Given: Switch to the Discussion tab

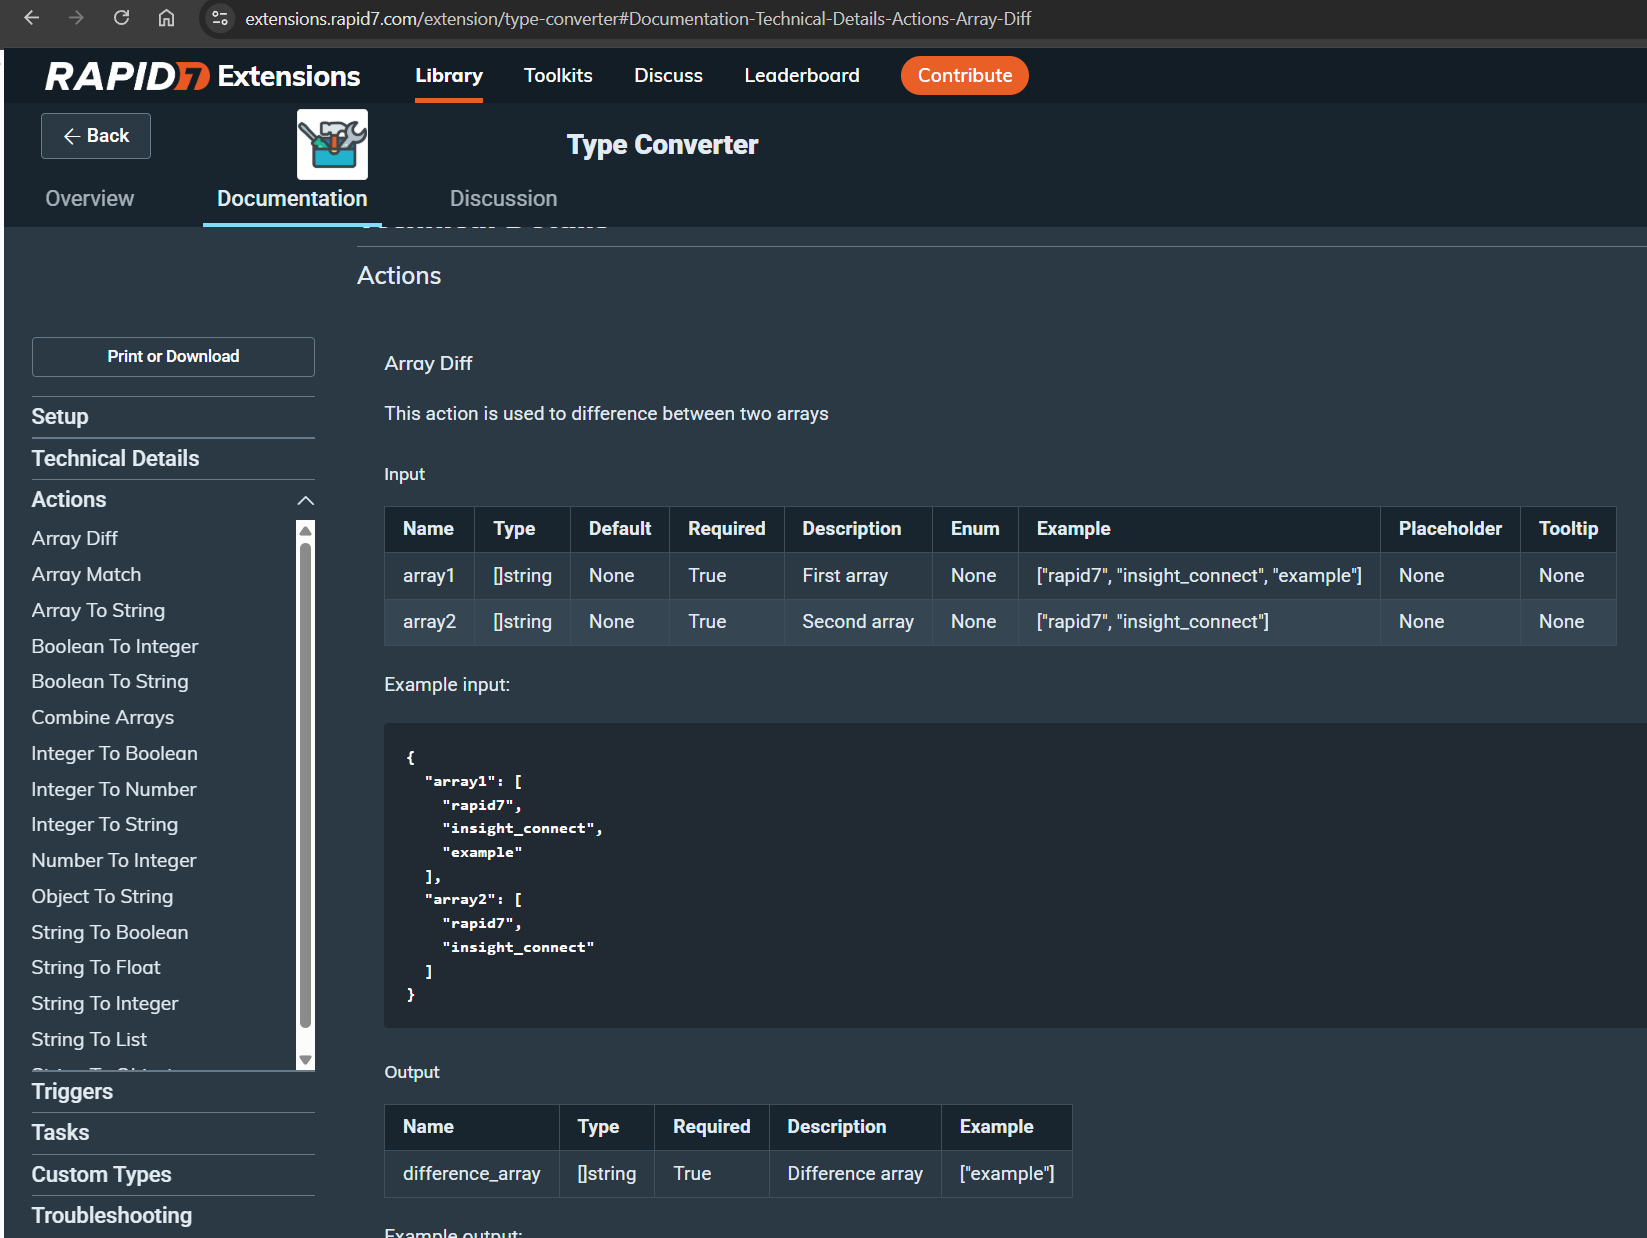Looking at the screenshot, I should 503,199.
